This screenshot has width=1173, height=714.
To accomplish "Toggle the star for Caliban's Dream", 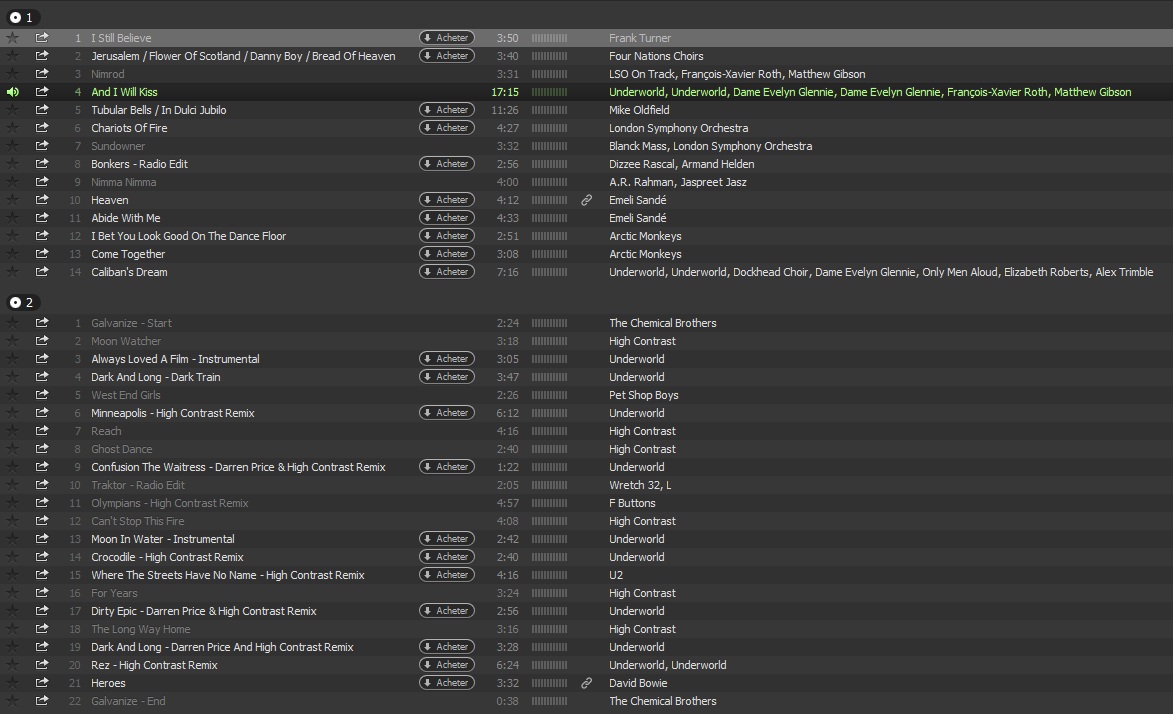I will (13, 272).
